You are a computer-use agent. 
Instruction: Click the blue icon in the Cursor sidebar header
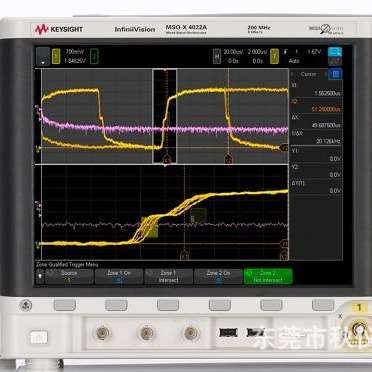click(x=336, y=74)
